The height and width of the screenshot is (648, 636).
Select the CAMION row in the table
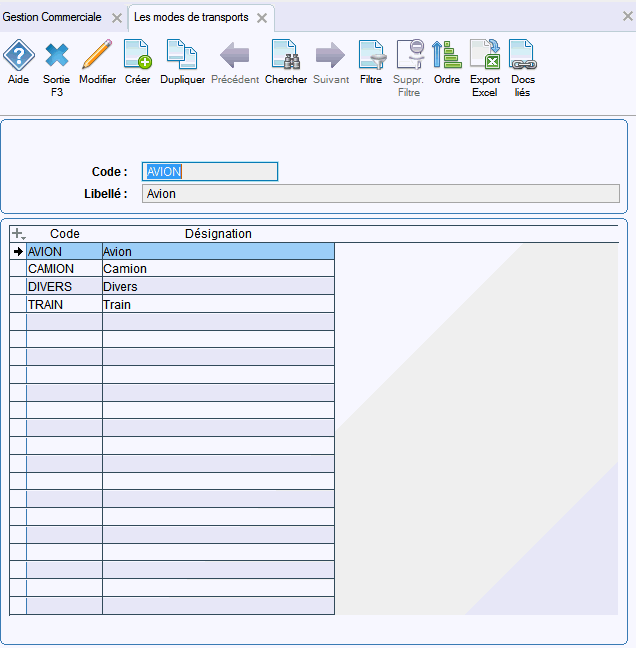[172, 269]
